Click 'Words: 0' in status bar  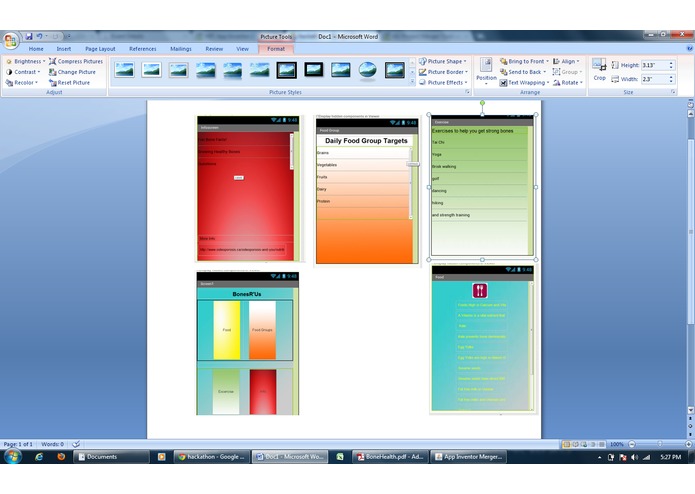pos(52,444)
